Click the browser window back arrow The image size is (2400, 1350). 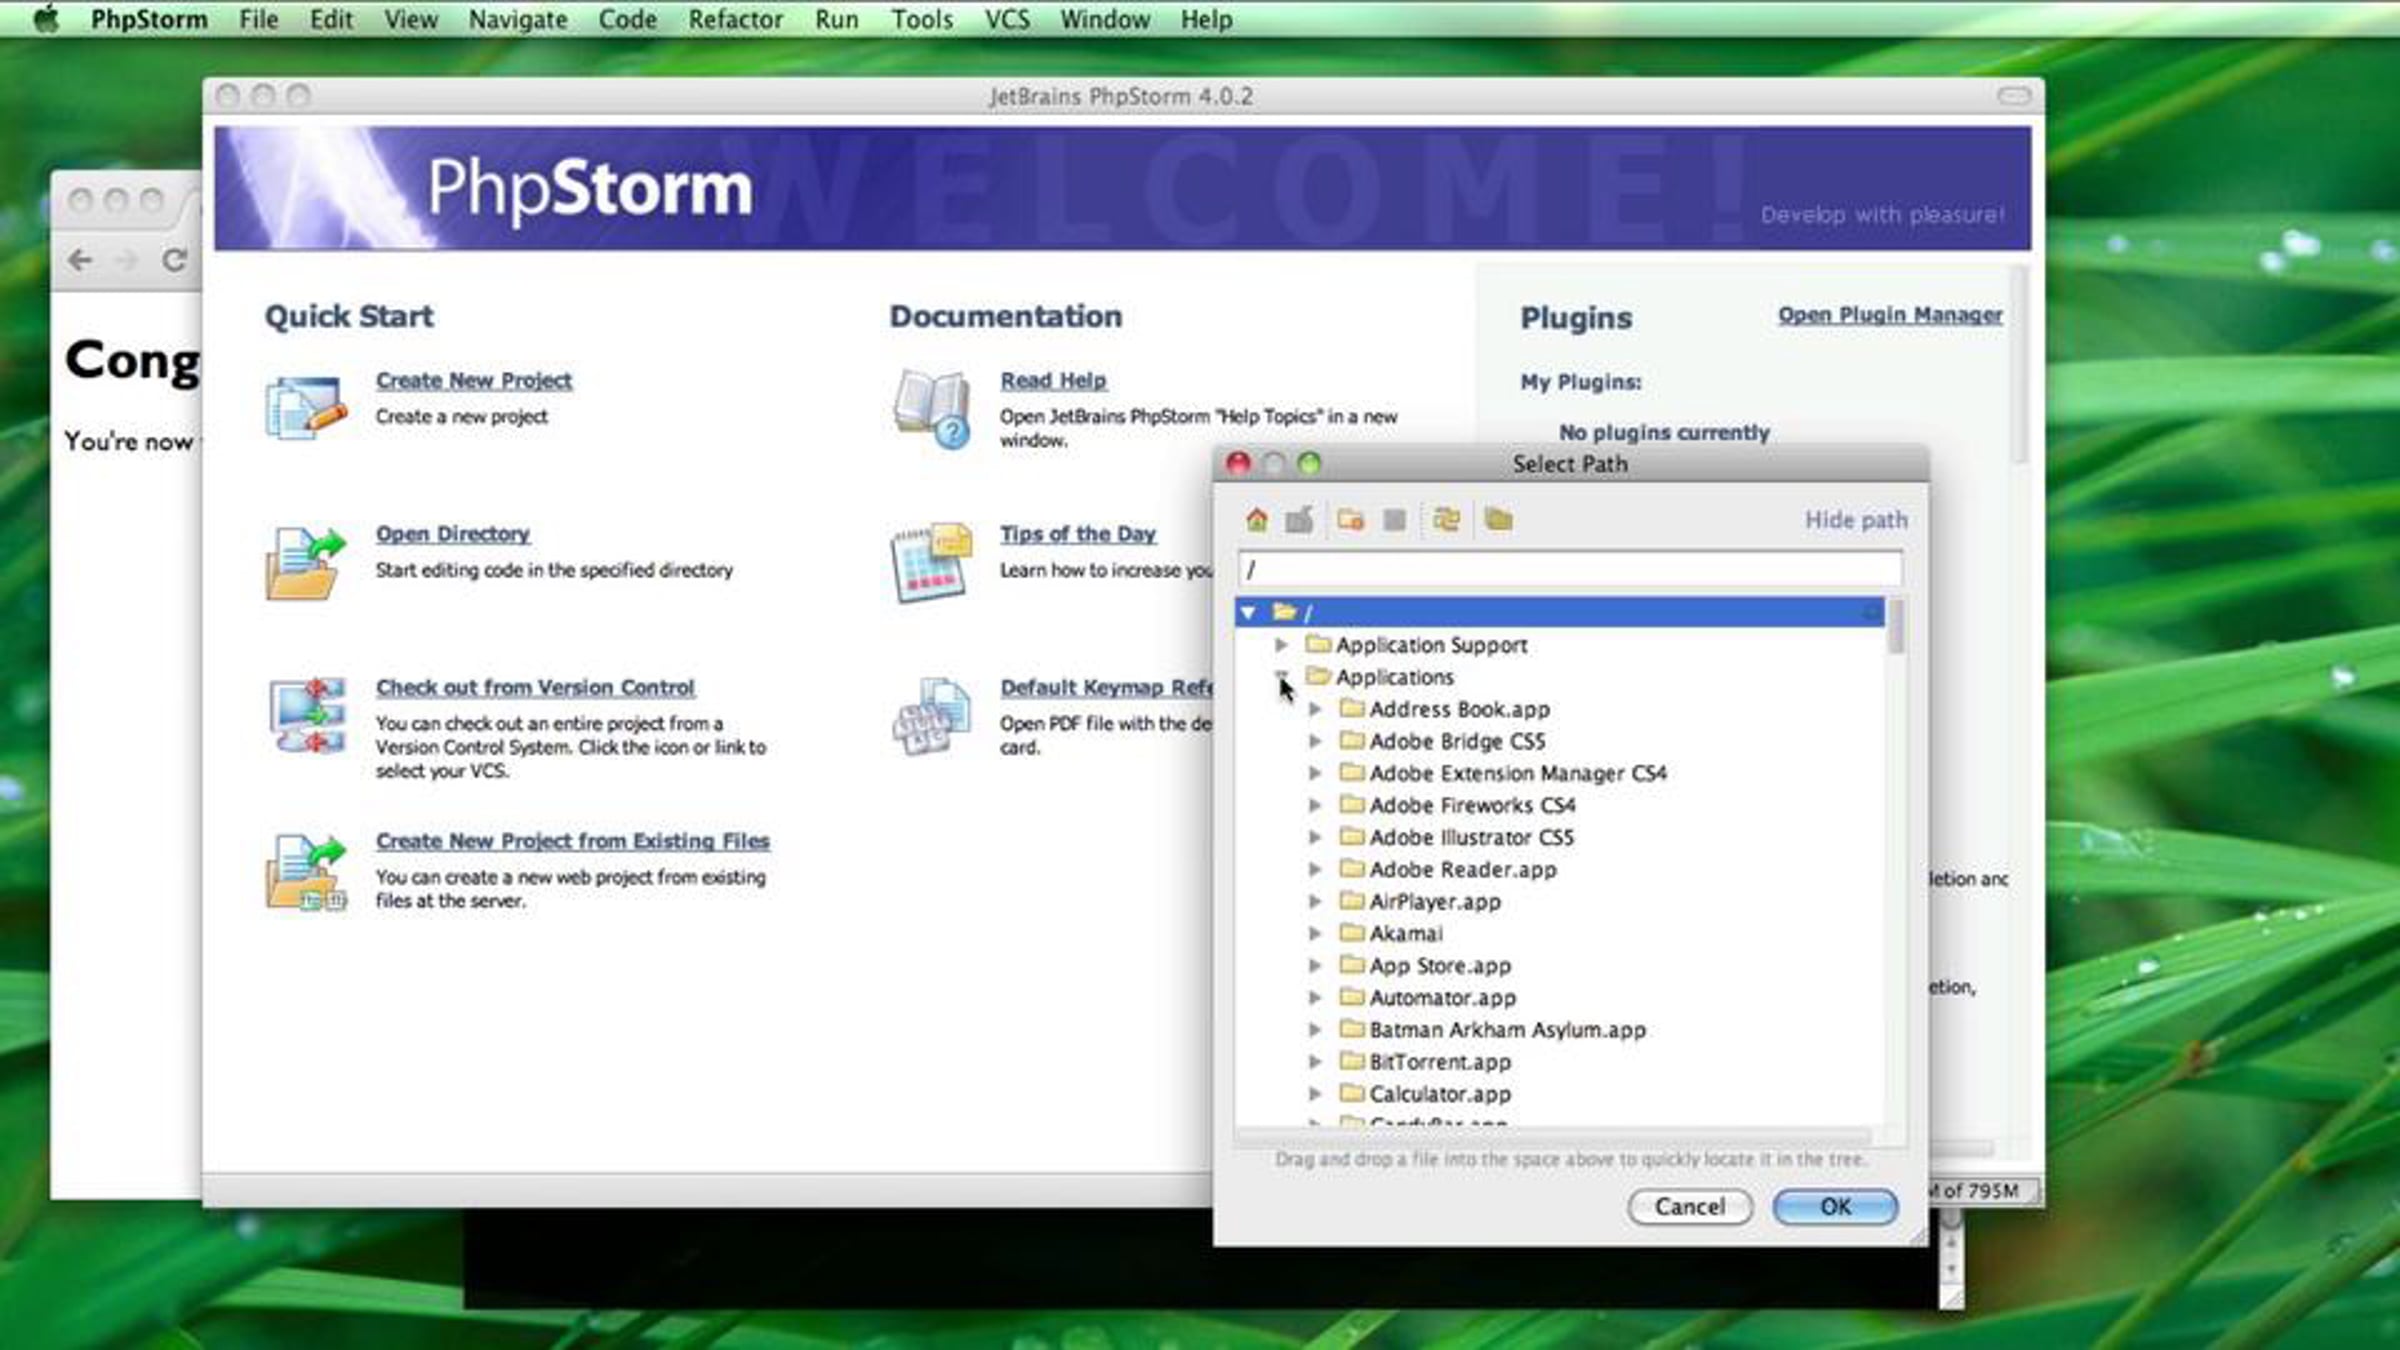coord(81,261)
